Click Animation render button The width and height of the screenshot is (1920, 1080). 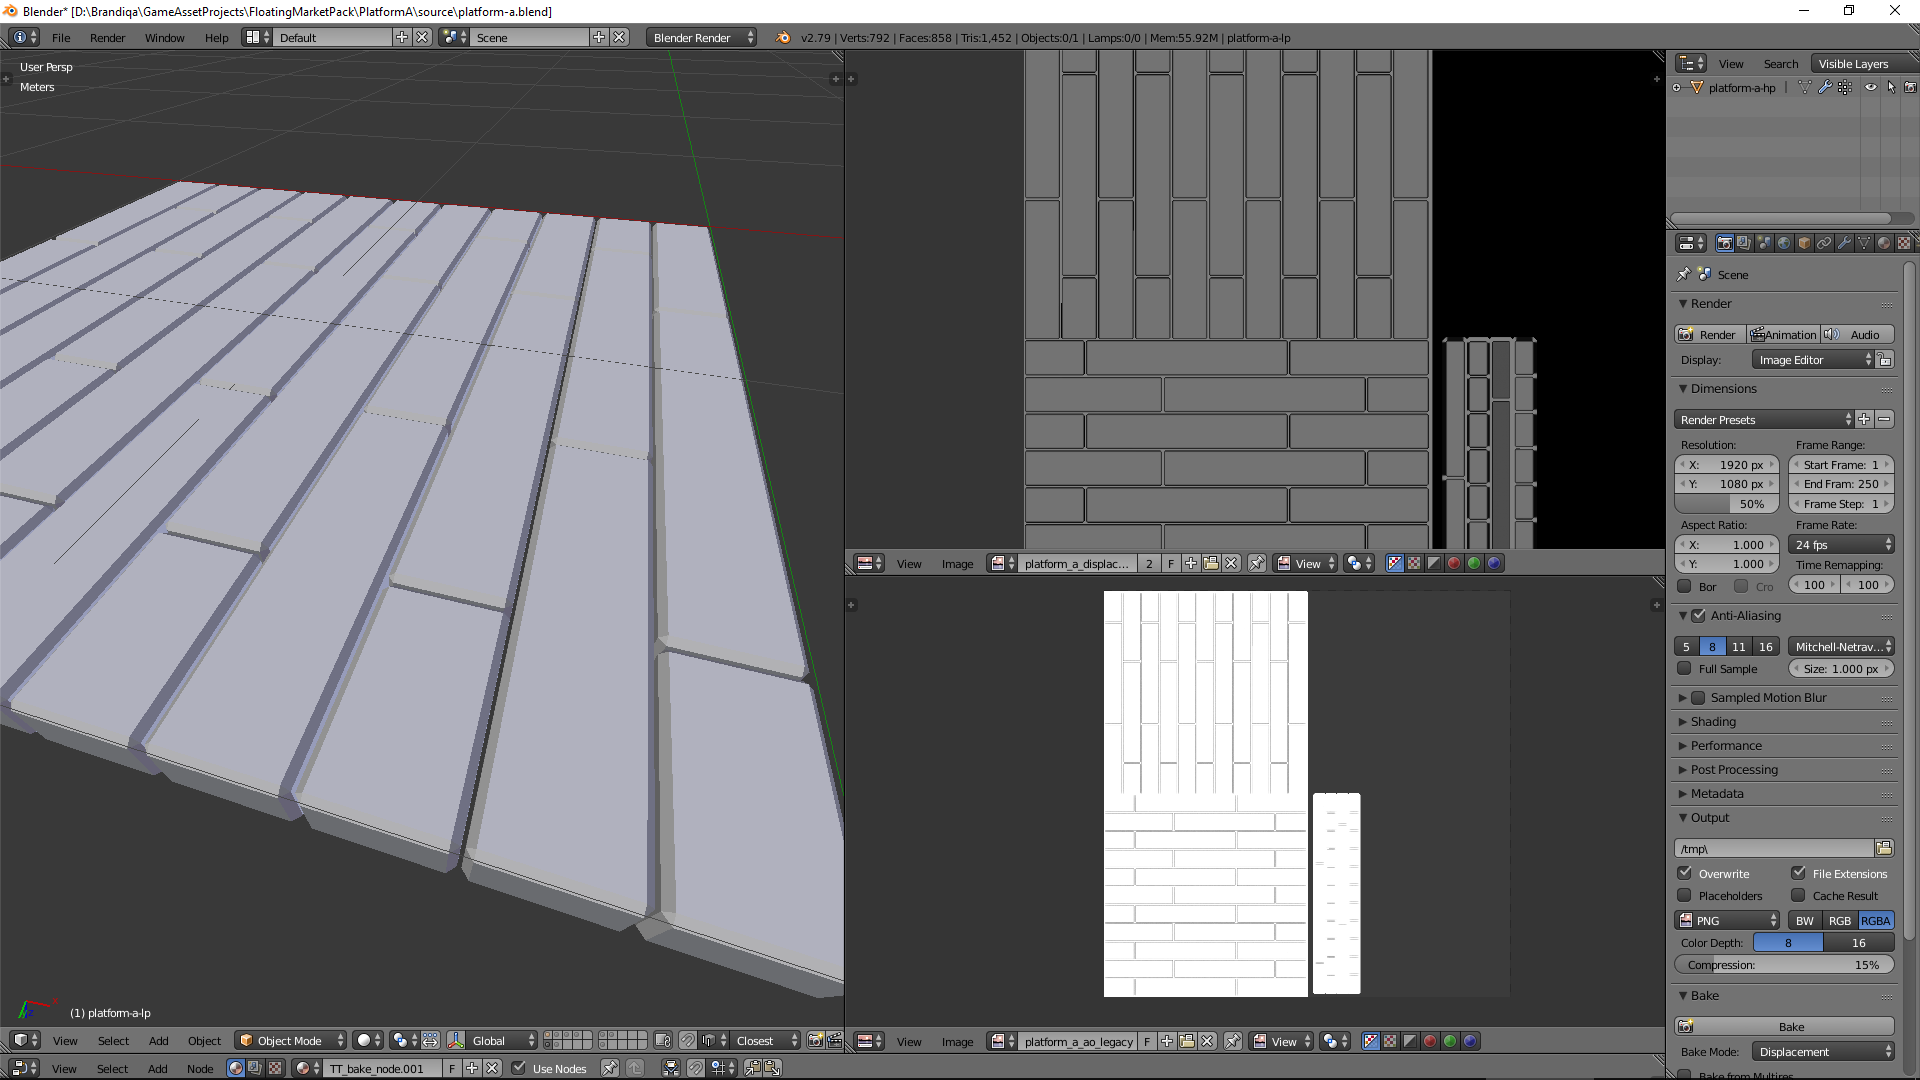point(1783,335)
